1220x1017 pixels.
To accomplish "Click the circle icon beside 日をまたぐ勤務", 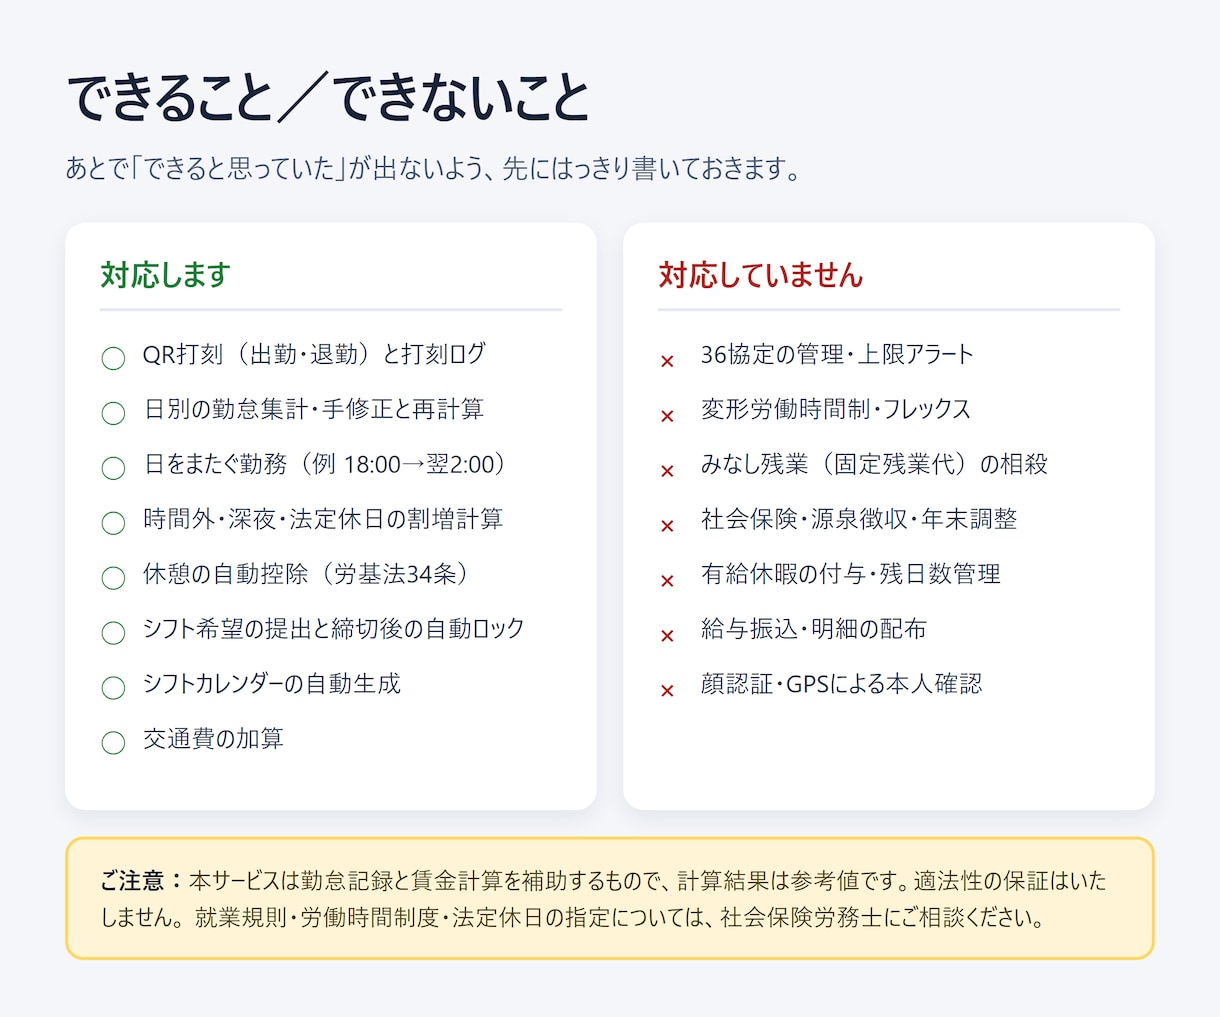I will pos(113,468).
